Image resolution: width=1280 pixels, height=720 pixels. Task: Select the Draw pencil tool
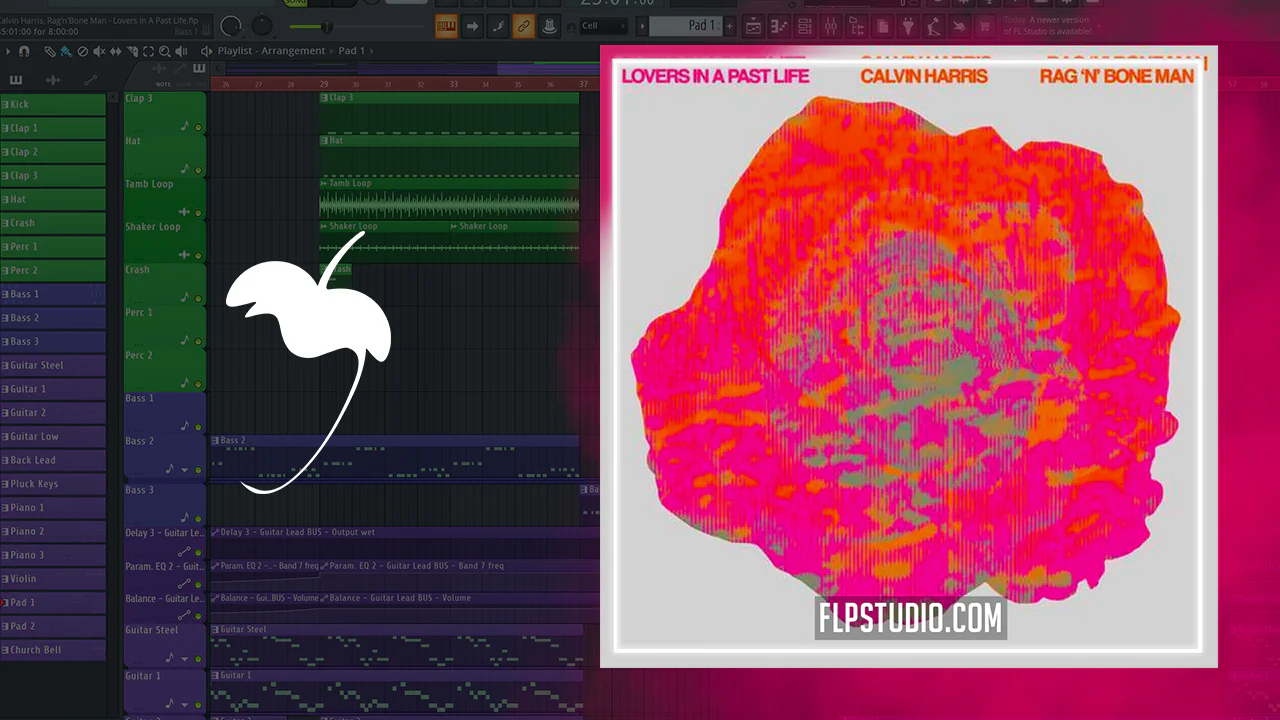click(x=50, y=51)
